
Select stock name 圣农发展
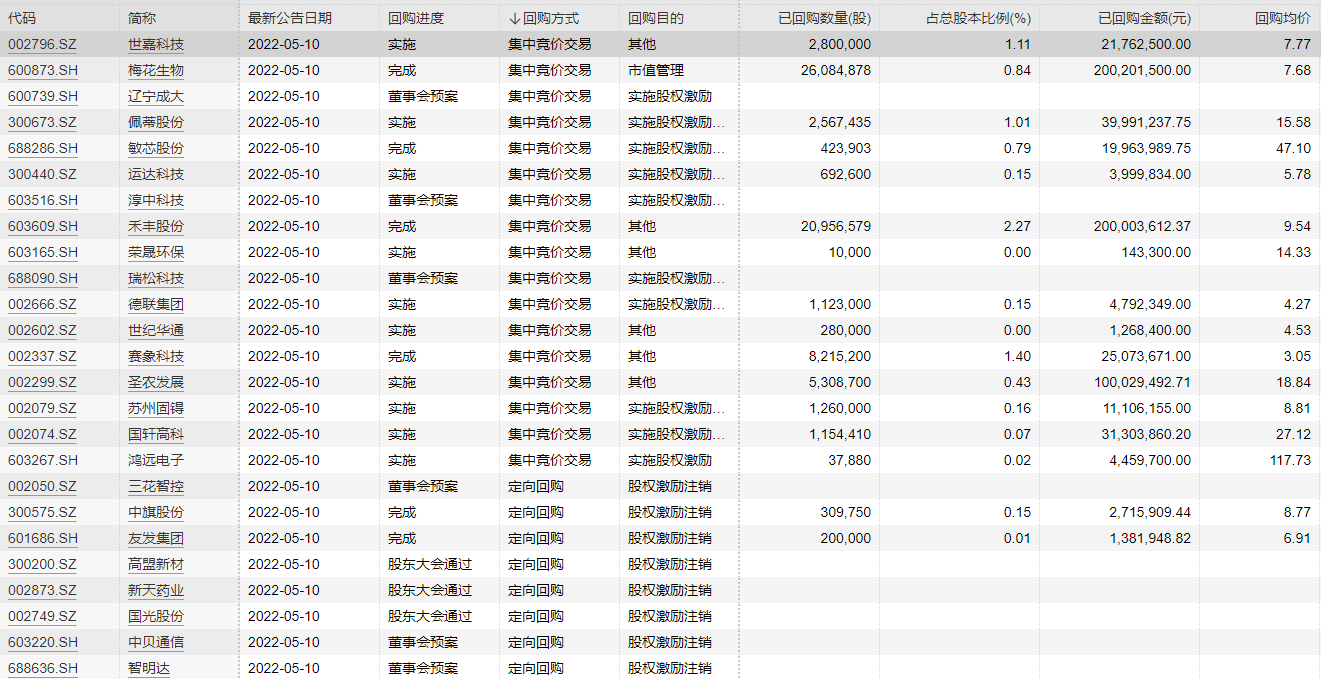(156, 382)
